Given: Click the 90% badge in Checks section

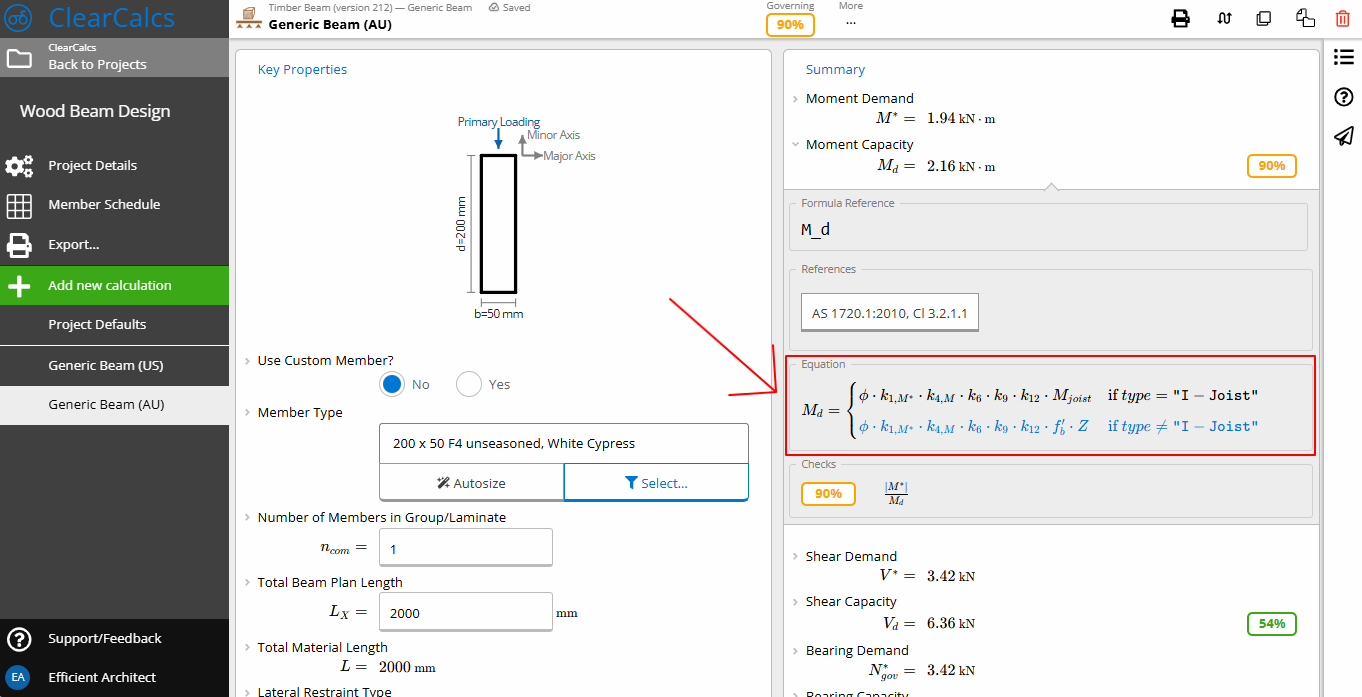Looking at the screenshot, I should pos(828,494).
